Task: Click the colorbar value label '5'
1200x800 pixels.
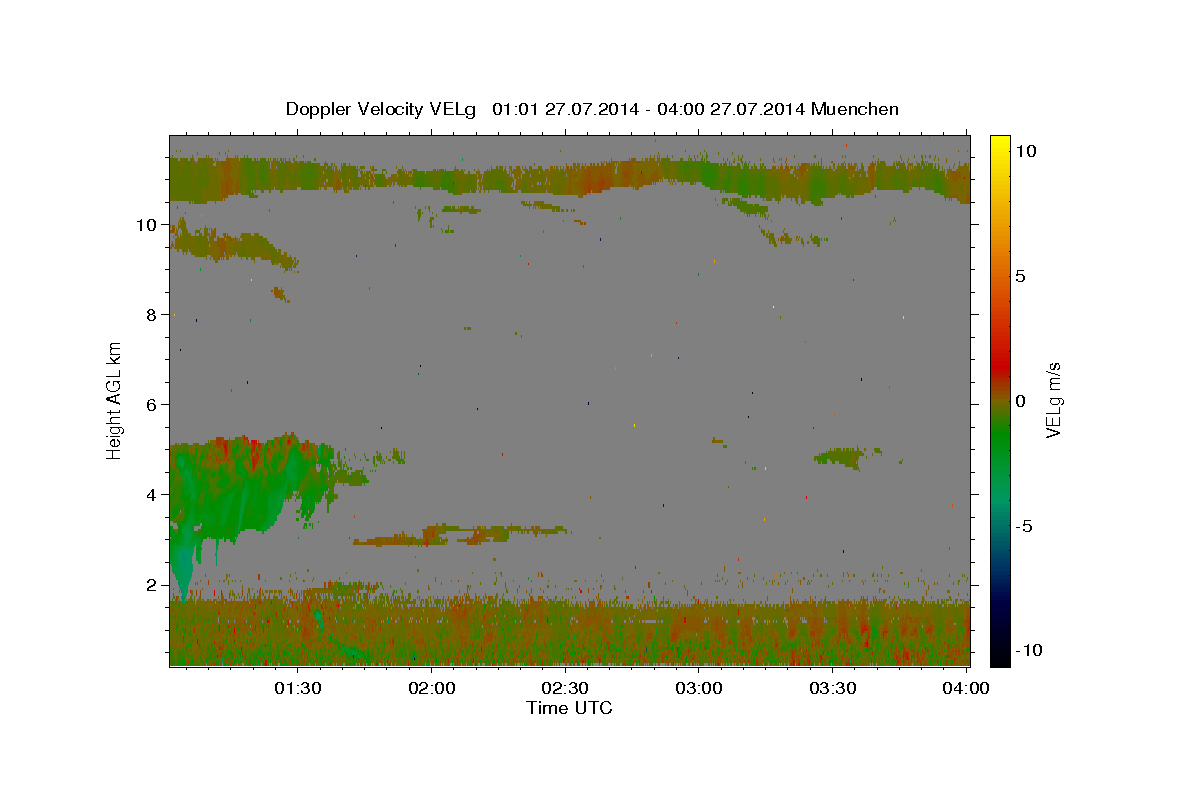Action: click(1020, 276)
